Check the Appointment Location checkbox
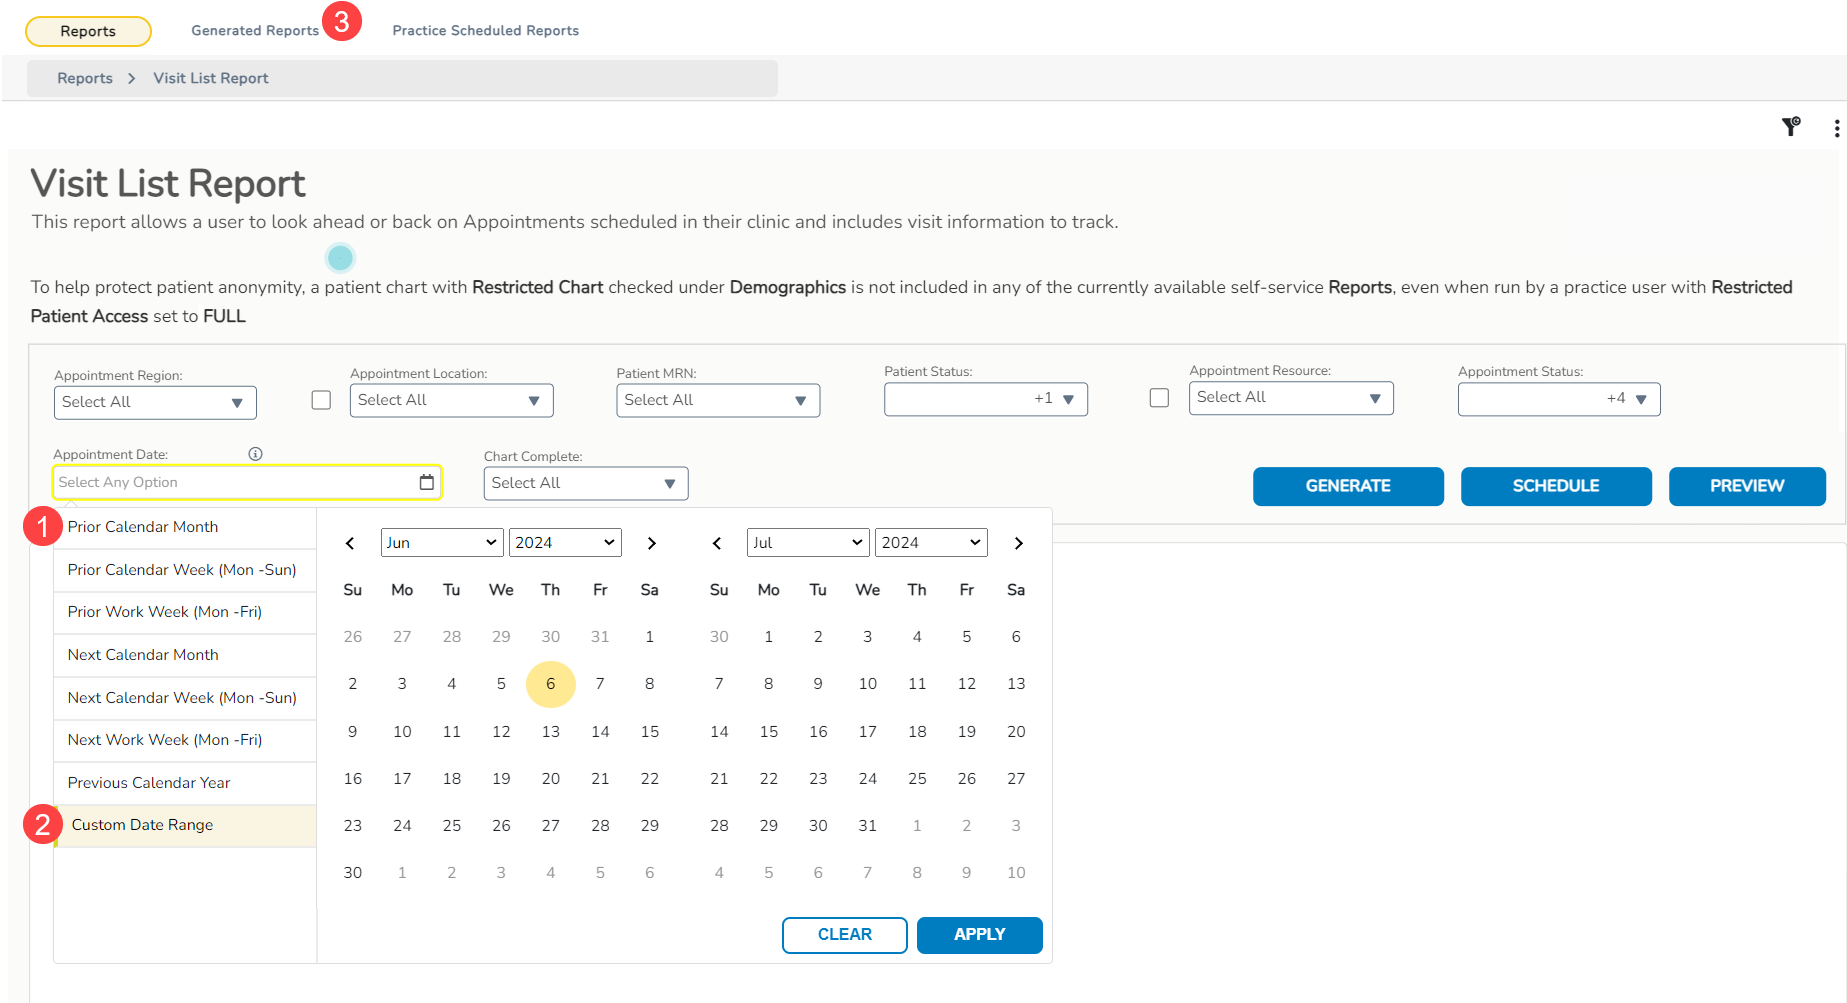 tap(321, 400)
